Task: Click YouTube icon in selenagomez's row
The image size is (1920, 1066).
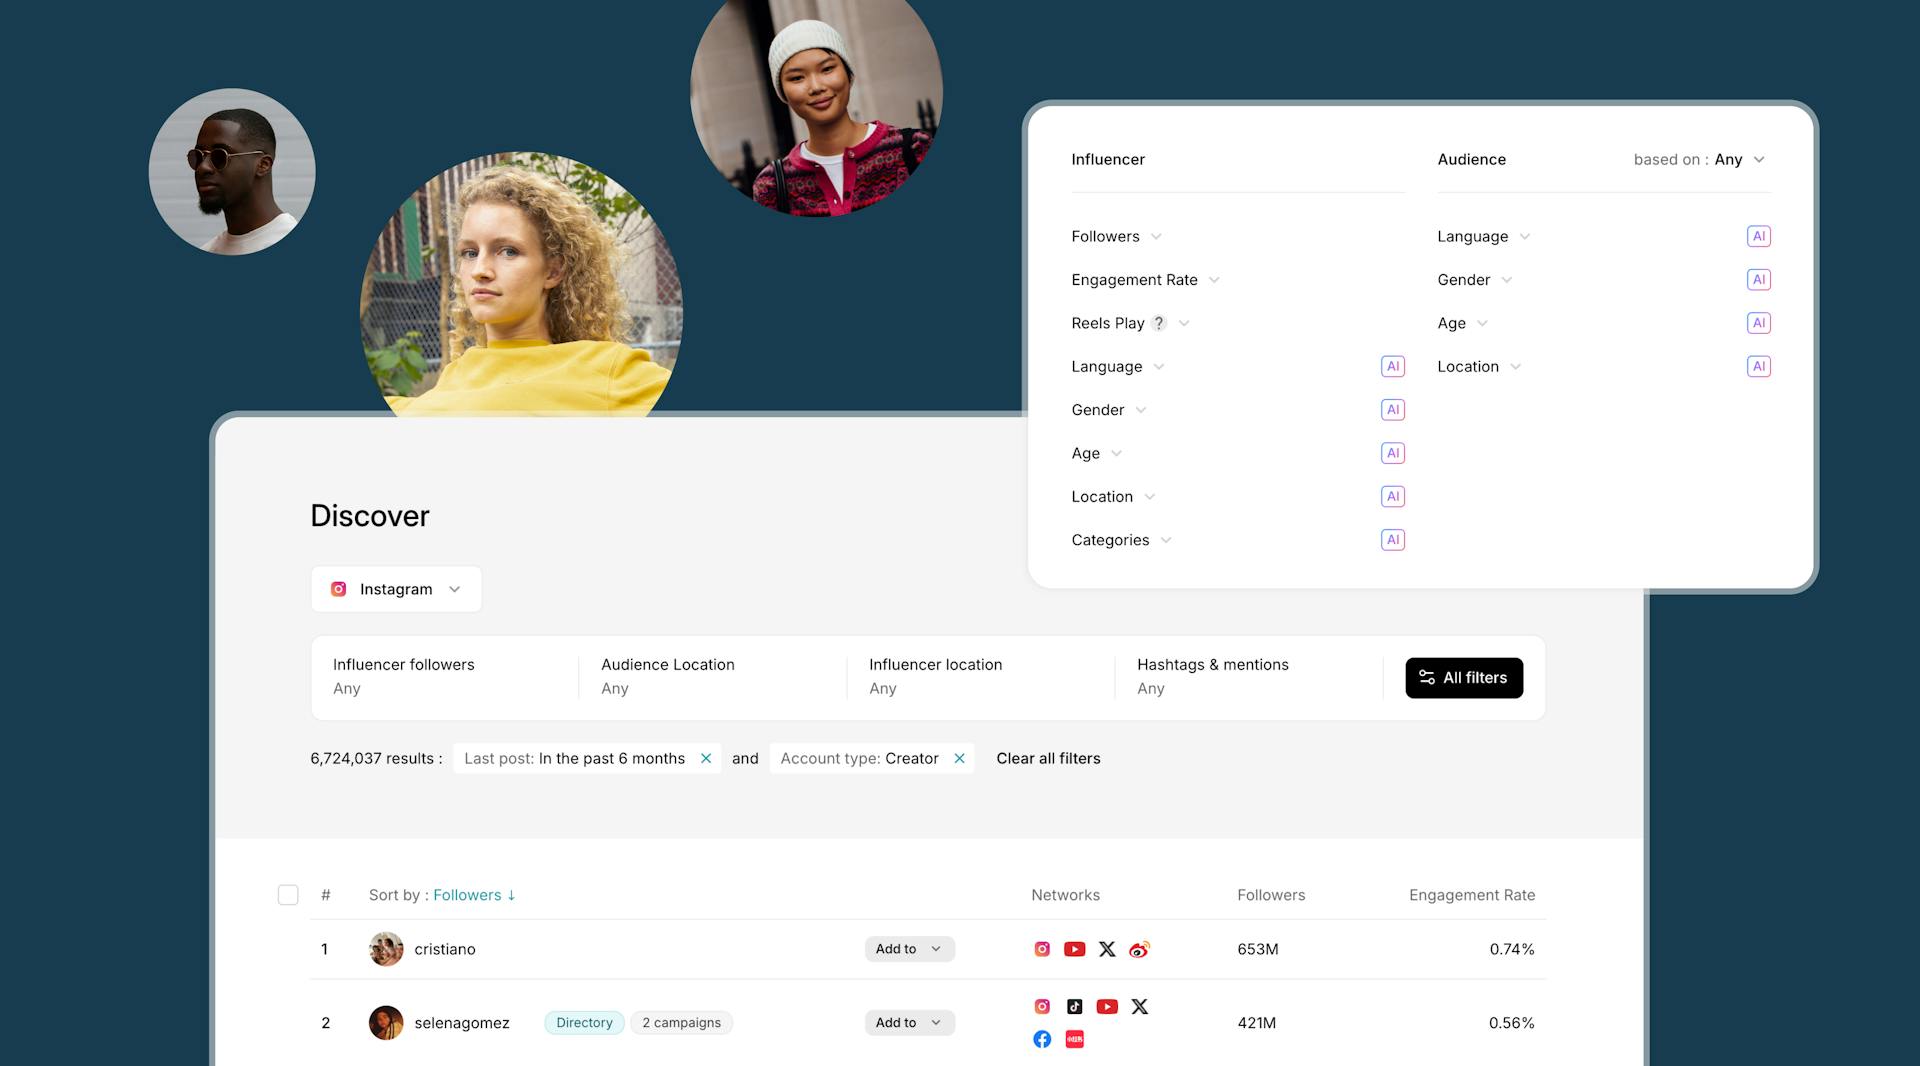Action: (x=1107, y=1007)
